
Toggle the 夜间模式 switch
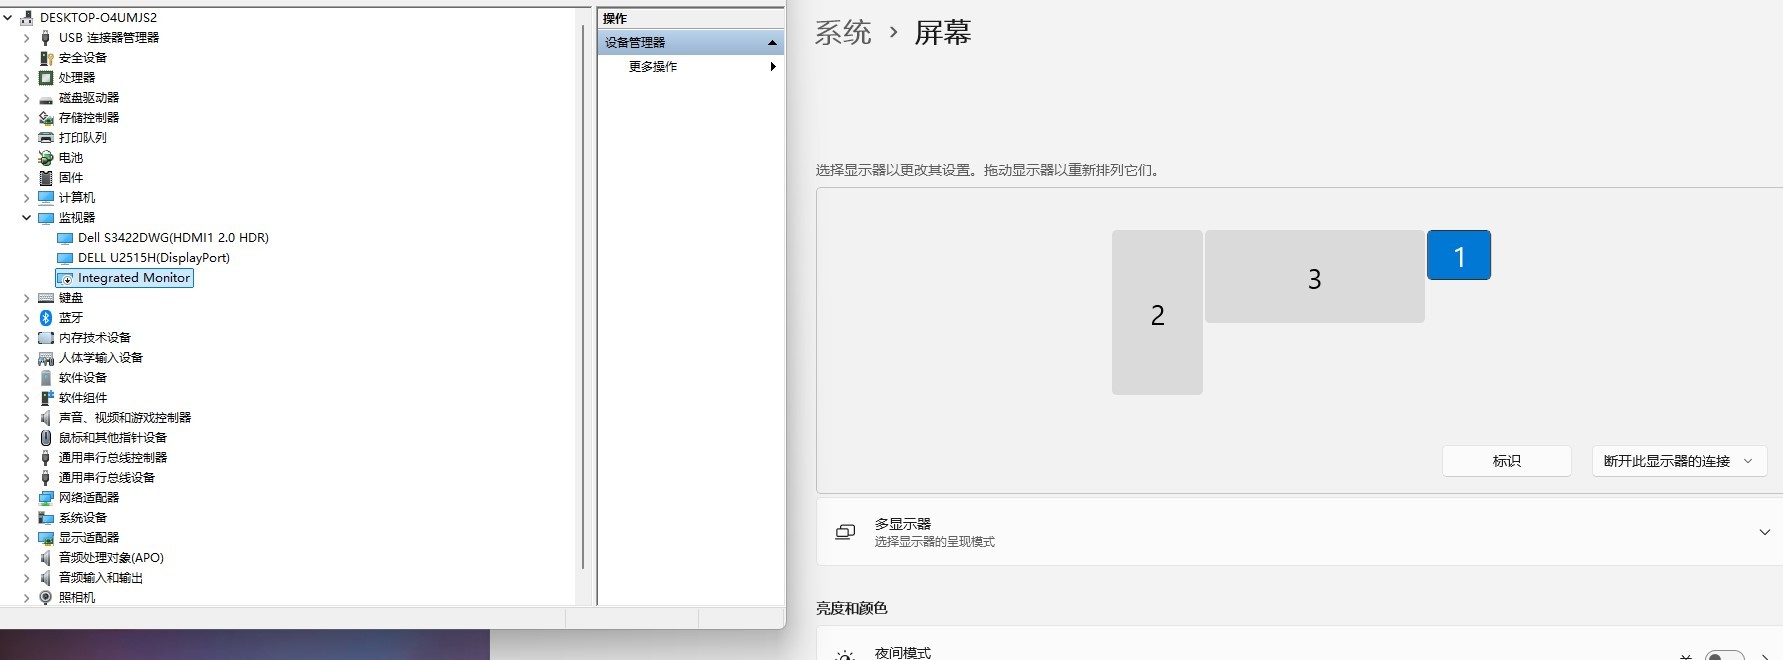click(x=1724, y=655)
